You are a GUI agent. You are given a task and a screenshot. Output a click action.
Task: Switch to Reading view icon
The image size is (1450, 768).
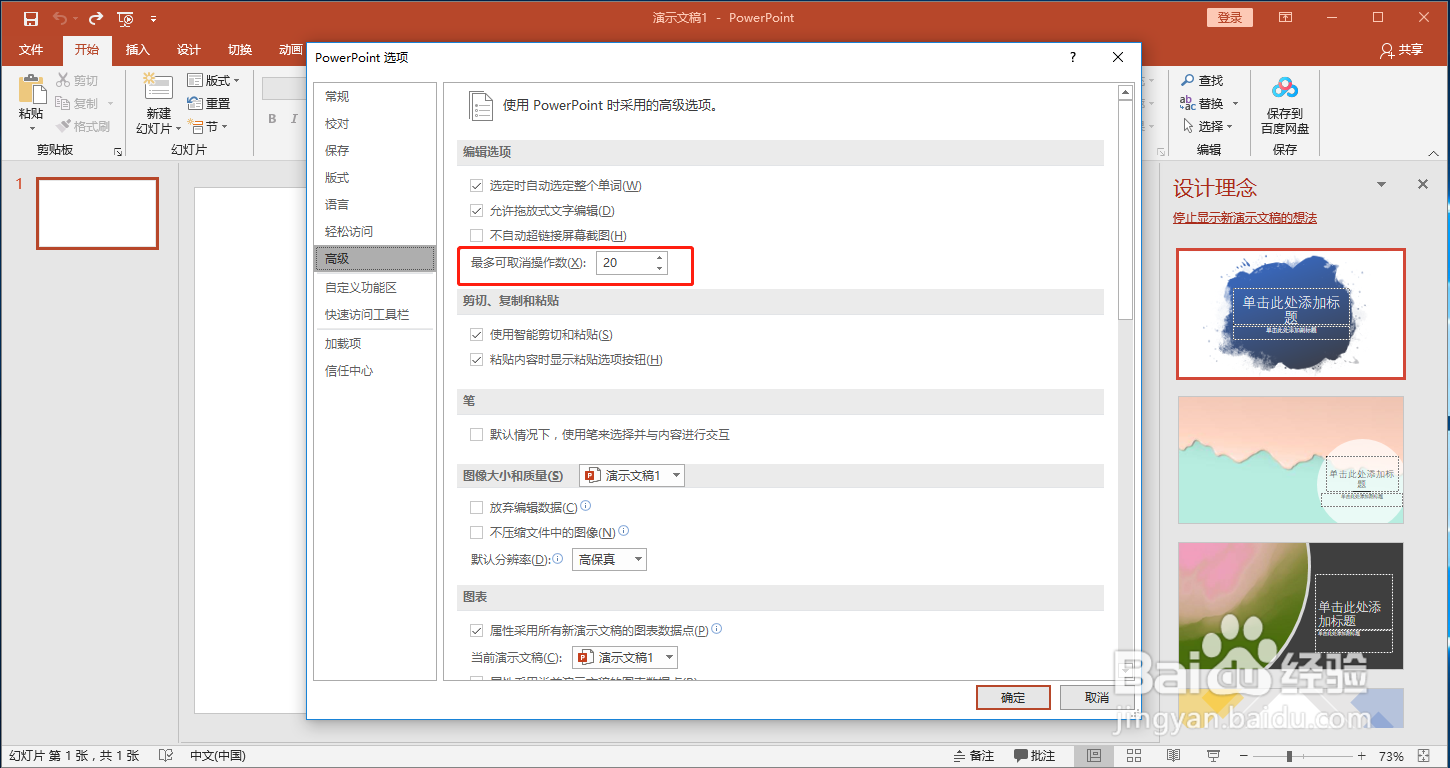coord(1173,756)
